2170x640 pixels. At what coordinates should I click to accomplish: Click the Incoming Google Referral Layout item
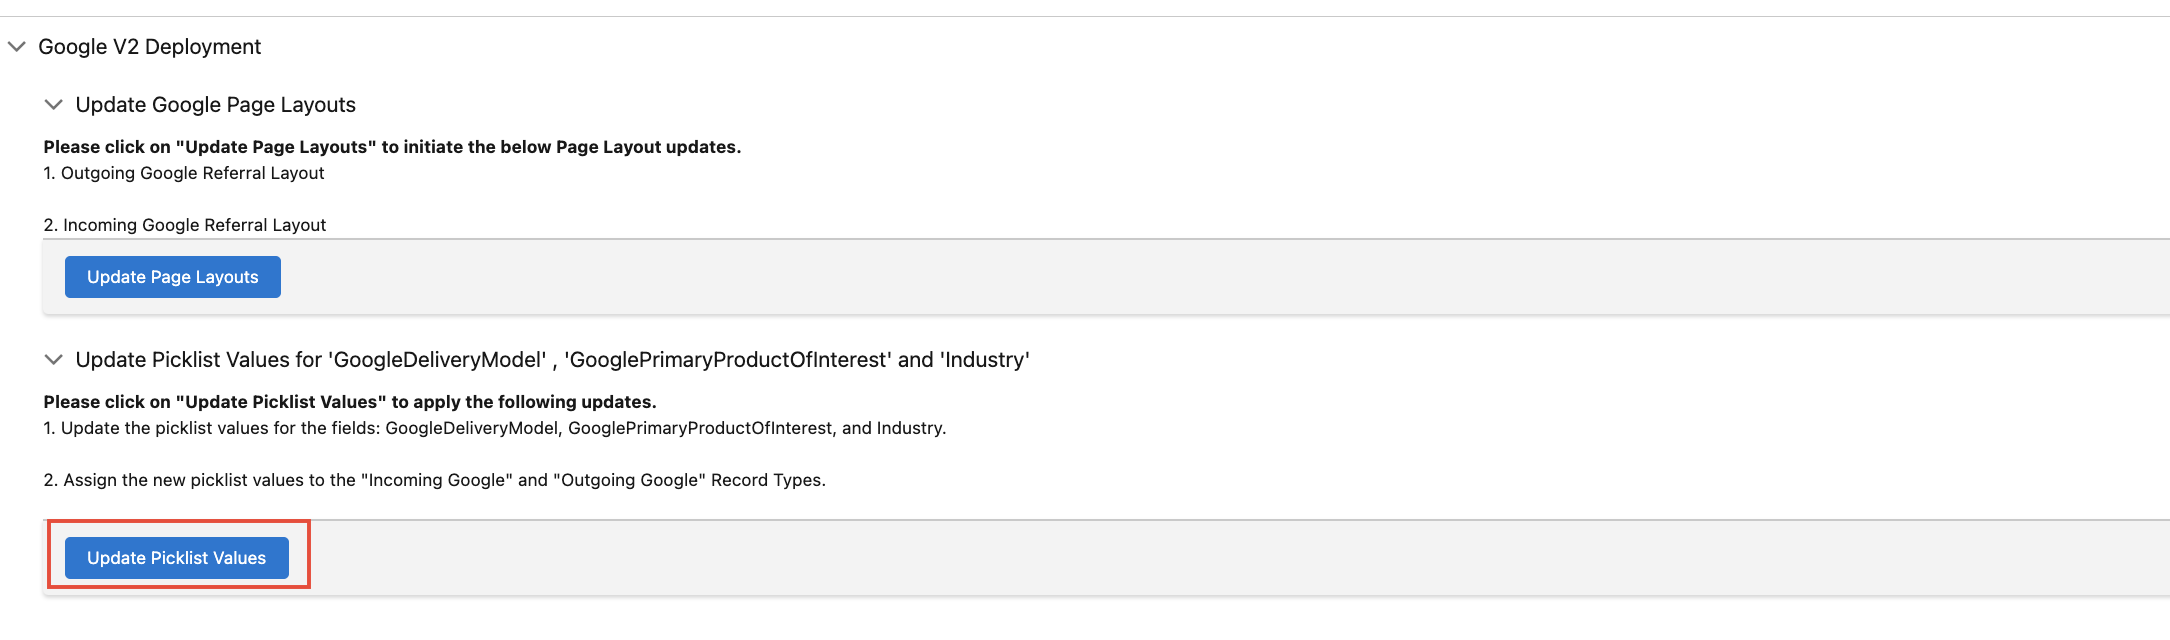185,225
